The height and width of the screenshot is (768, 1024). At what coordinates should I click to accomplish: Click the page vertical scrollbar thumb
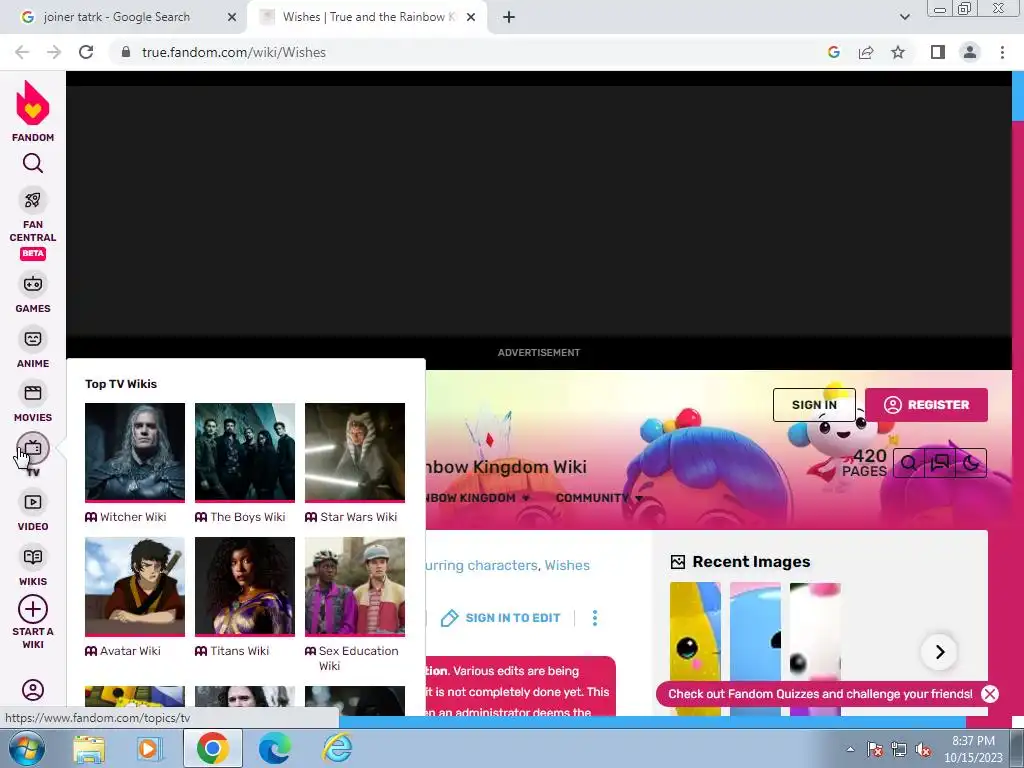point(1017,95)
